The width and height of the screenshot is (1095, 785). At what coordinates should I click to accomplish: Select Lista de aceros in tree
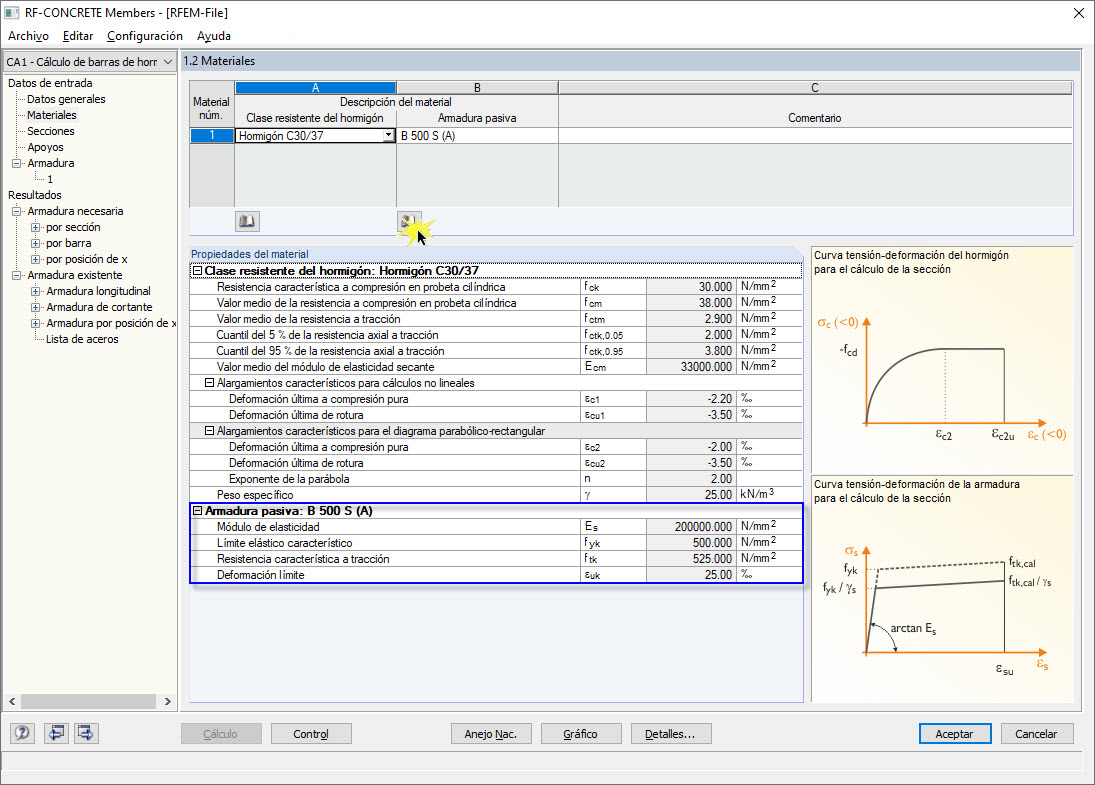(82, 339)
